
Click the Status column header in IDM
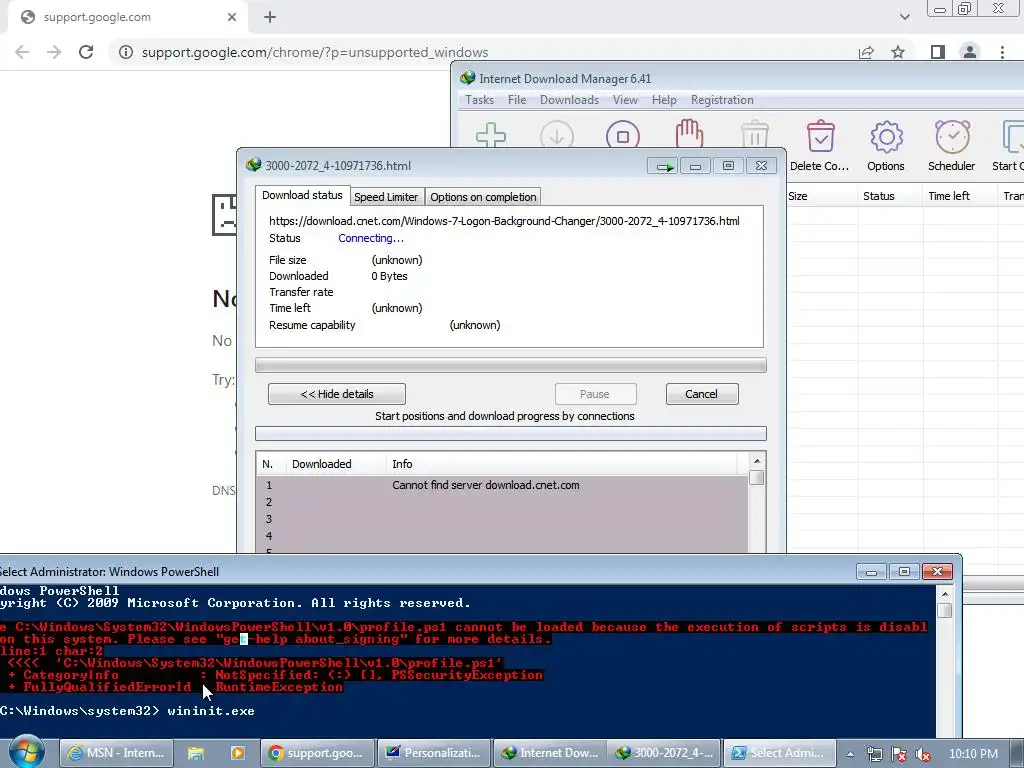click(x=891, y=196)
